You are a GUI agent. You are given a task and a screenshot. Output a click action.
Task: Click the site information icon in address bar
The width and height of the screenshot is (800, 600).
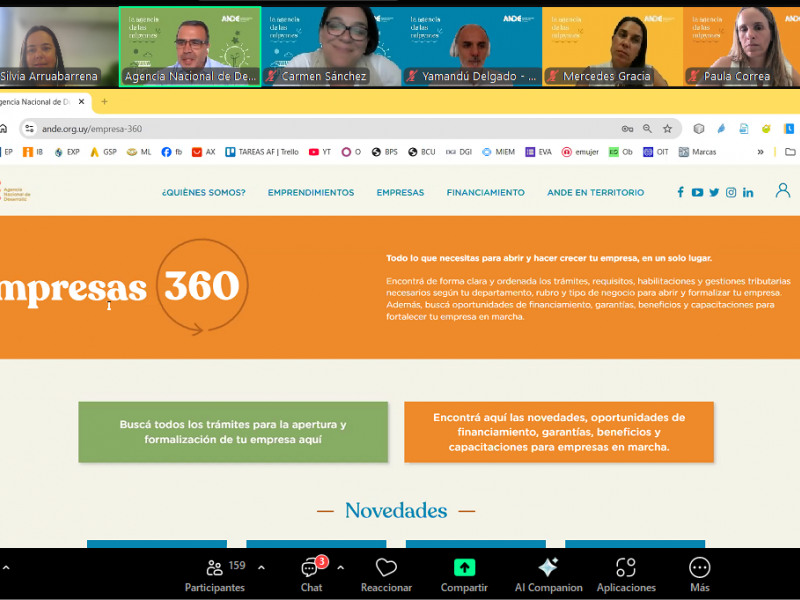[x=30, y=129]
